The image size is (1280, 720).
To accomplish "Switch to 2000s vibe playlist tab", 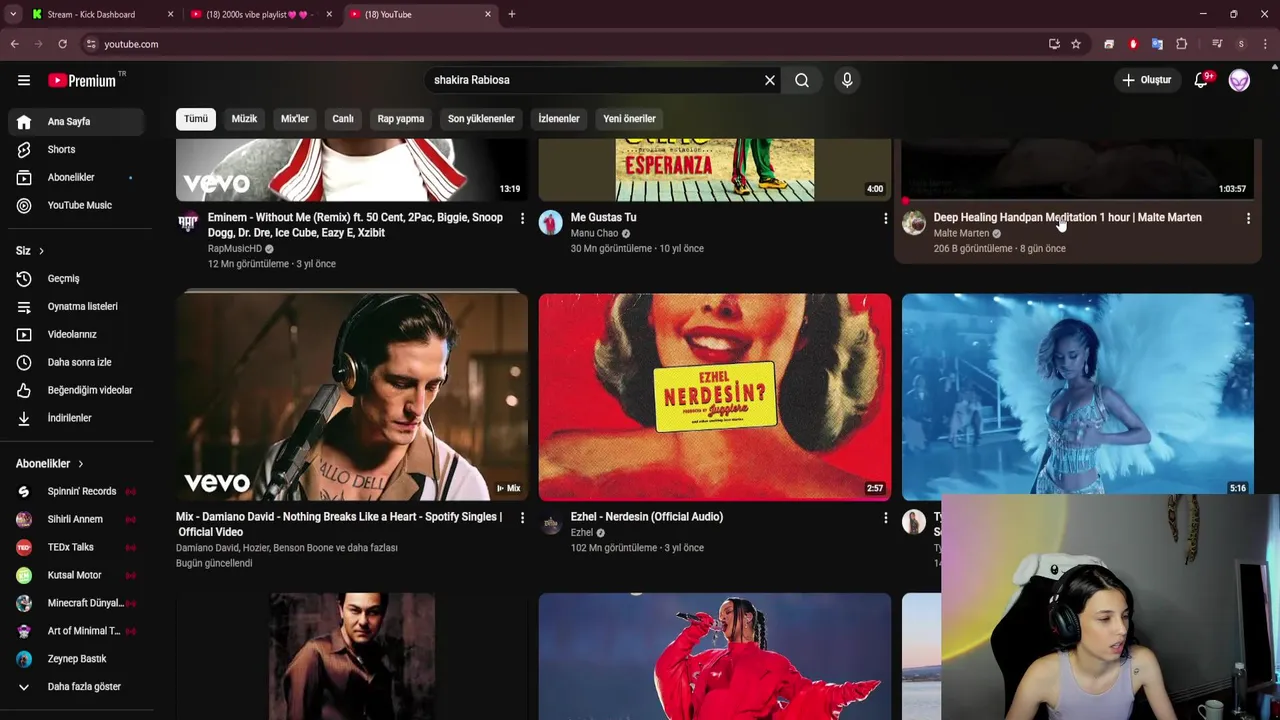I will (x=260, y=15).
